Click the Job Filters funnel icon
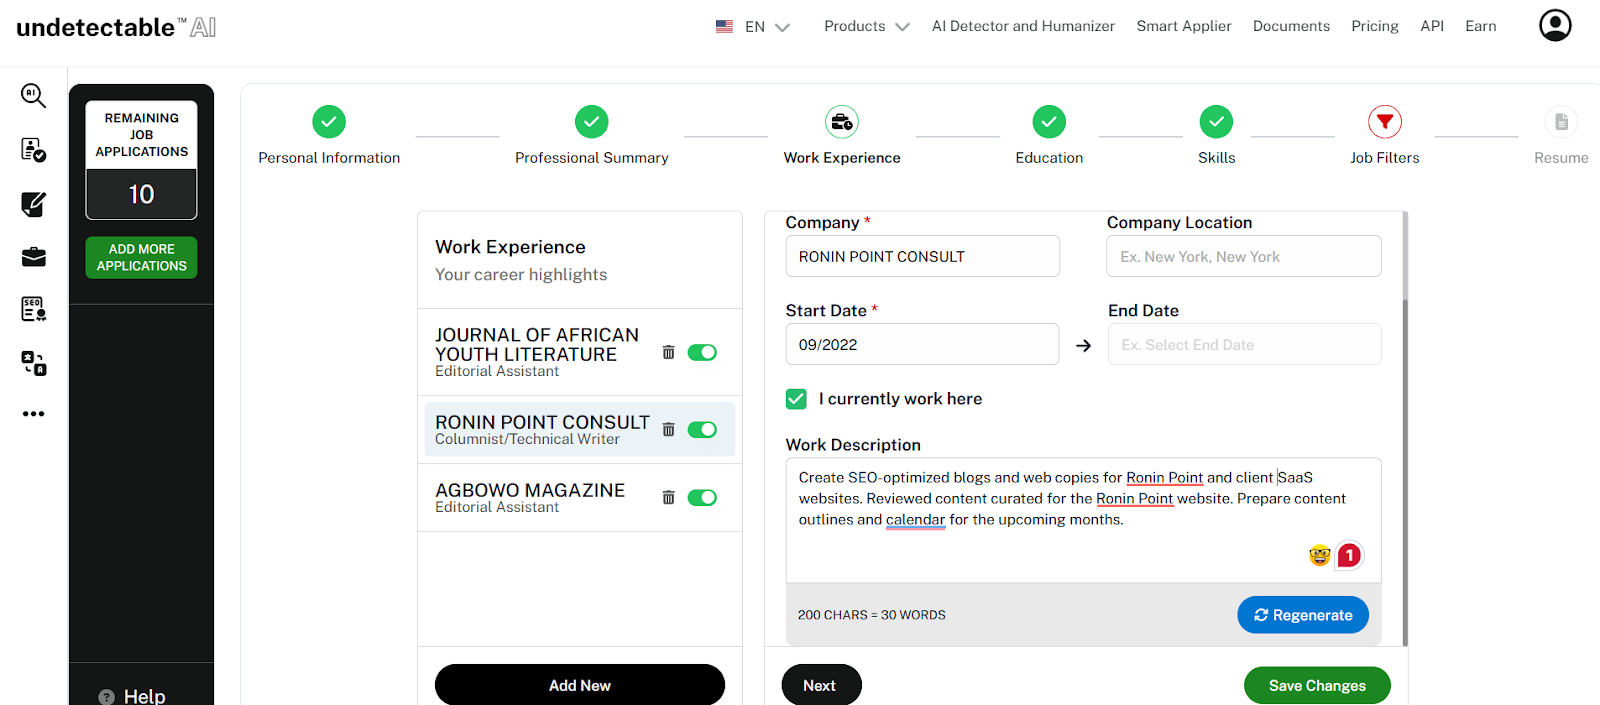This screenshot has height=705, width=1600. [1385, 122]
